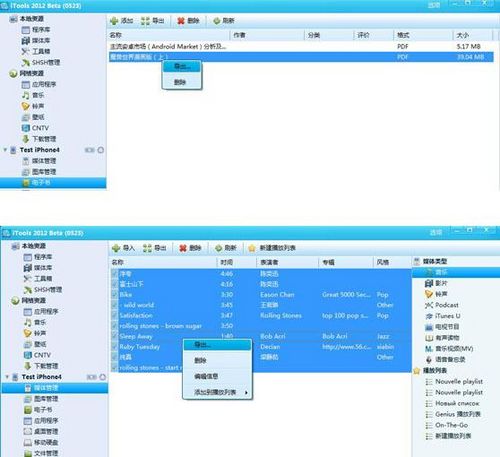Sort by 格式 (Format) column header
Image resolution: width=500 pixels, height=457 pixels.
coord(423,35)
